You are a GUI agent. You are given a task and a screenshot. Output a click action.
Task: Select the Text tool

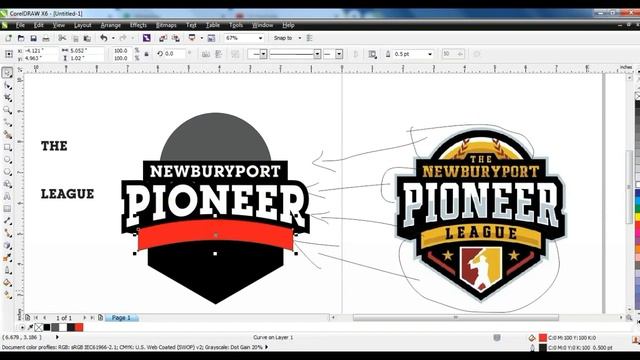click(x=7, y=196)
